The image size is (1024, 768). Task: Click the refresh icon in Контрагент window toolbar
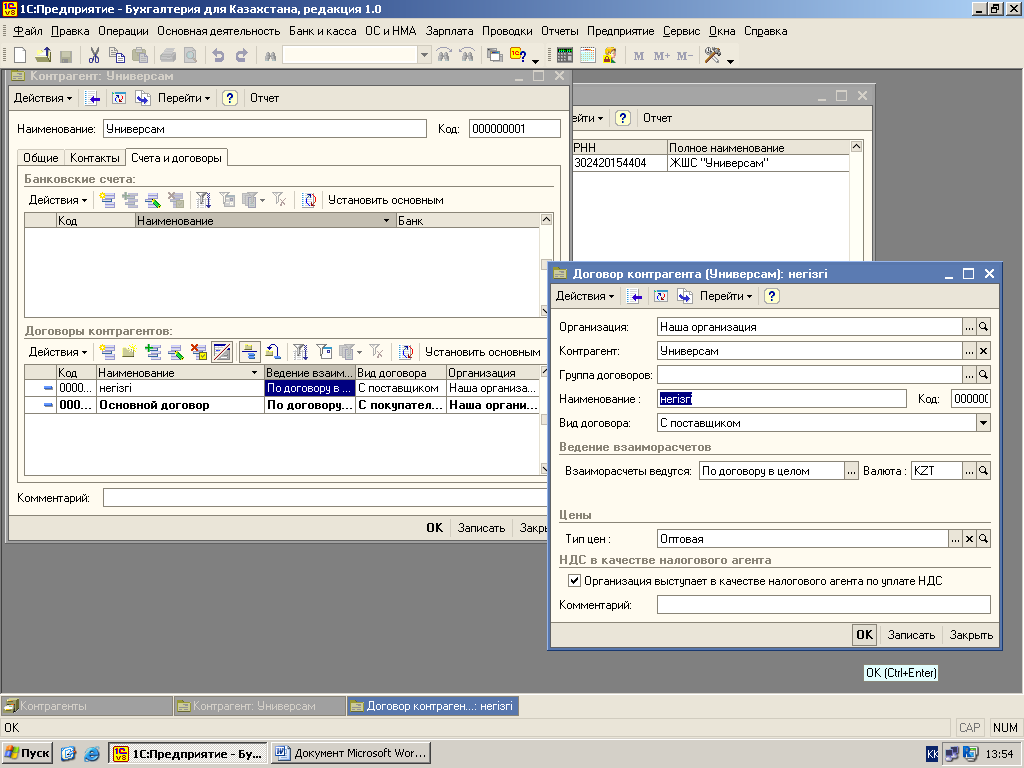(x=119, y=98)
